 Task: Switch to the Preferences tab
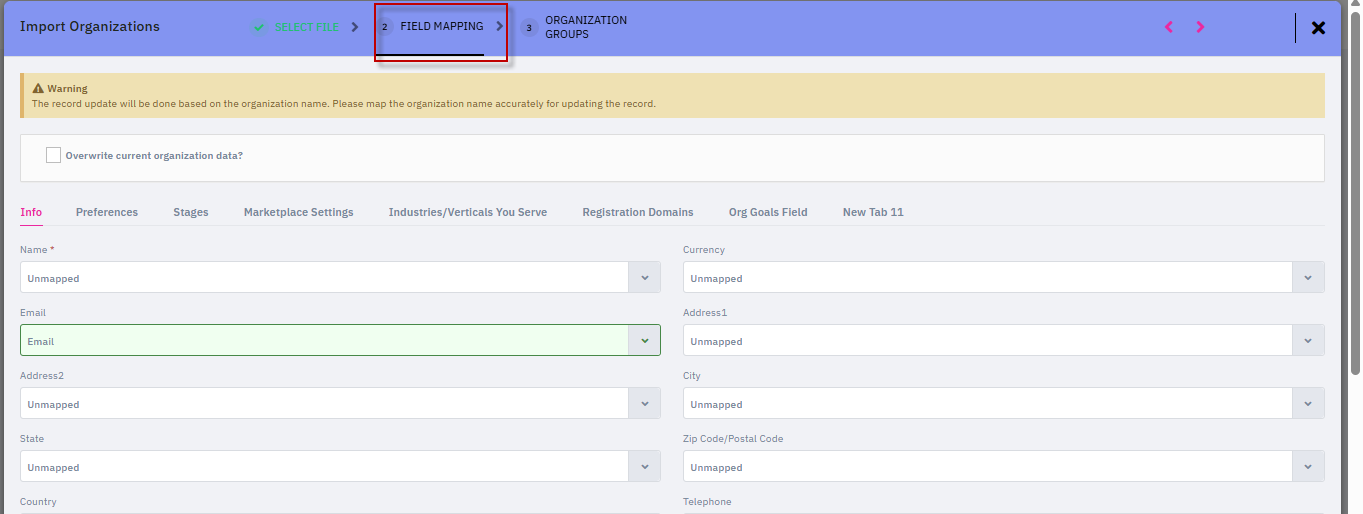pyautogui.click(x=107, y=212)
